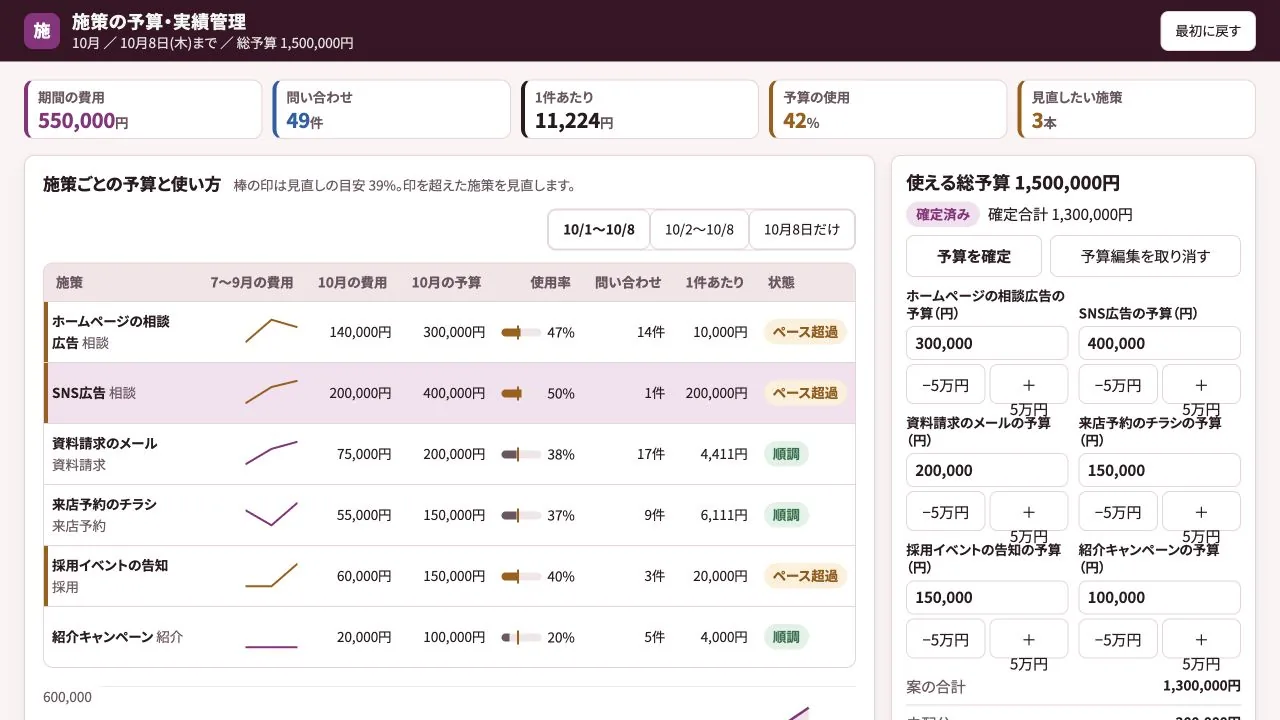Decrease 来店予約のチラシ budget with −5万円
The width and height of the screenshot is (1280, 720).
pyautogui.click(x=1118, y=512)
